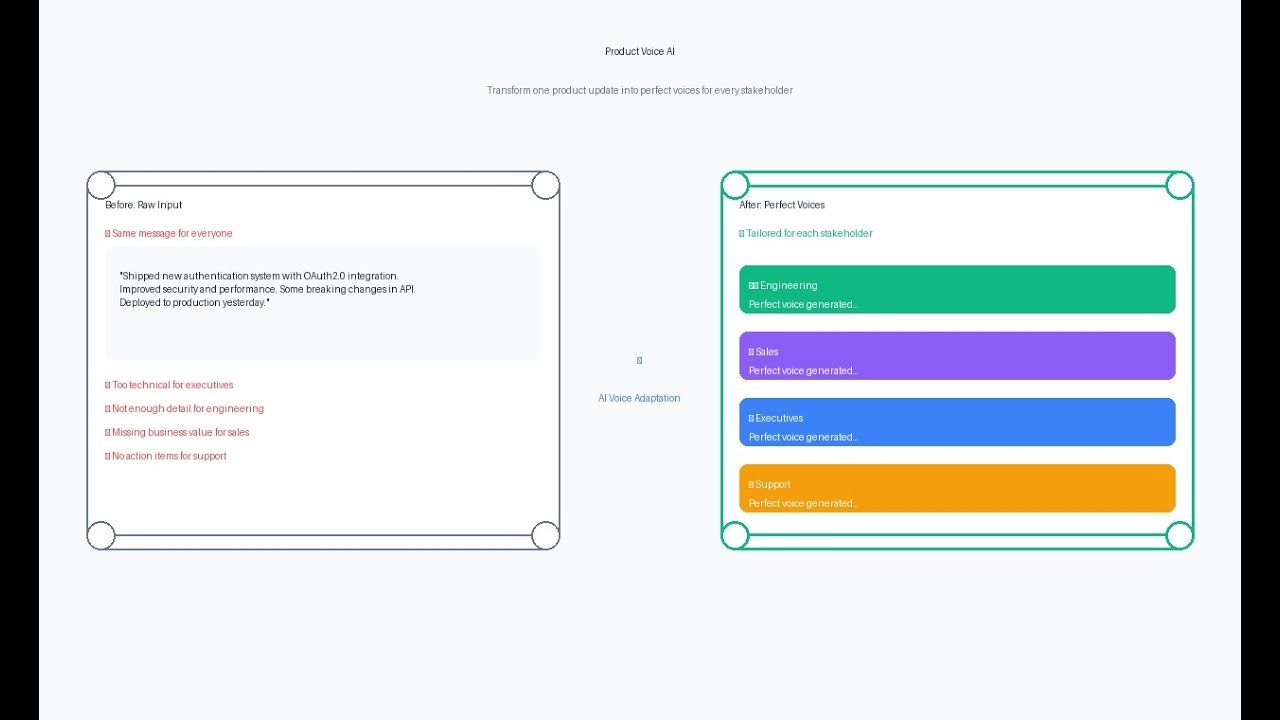Click the Engineering icon on the green card
Viewport: 1280px width, 720px height.
(753, 285)
